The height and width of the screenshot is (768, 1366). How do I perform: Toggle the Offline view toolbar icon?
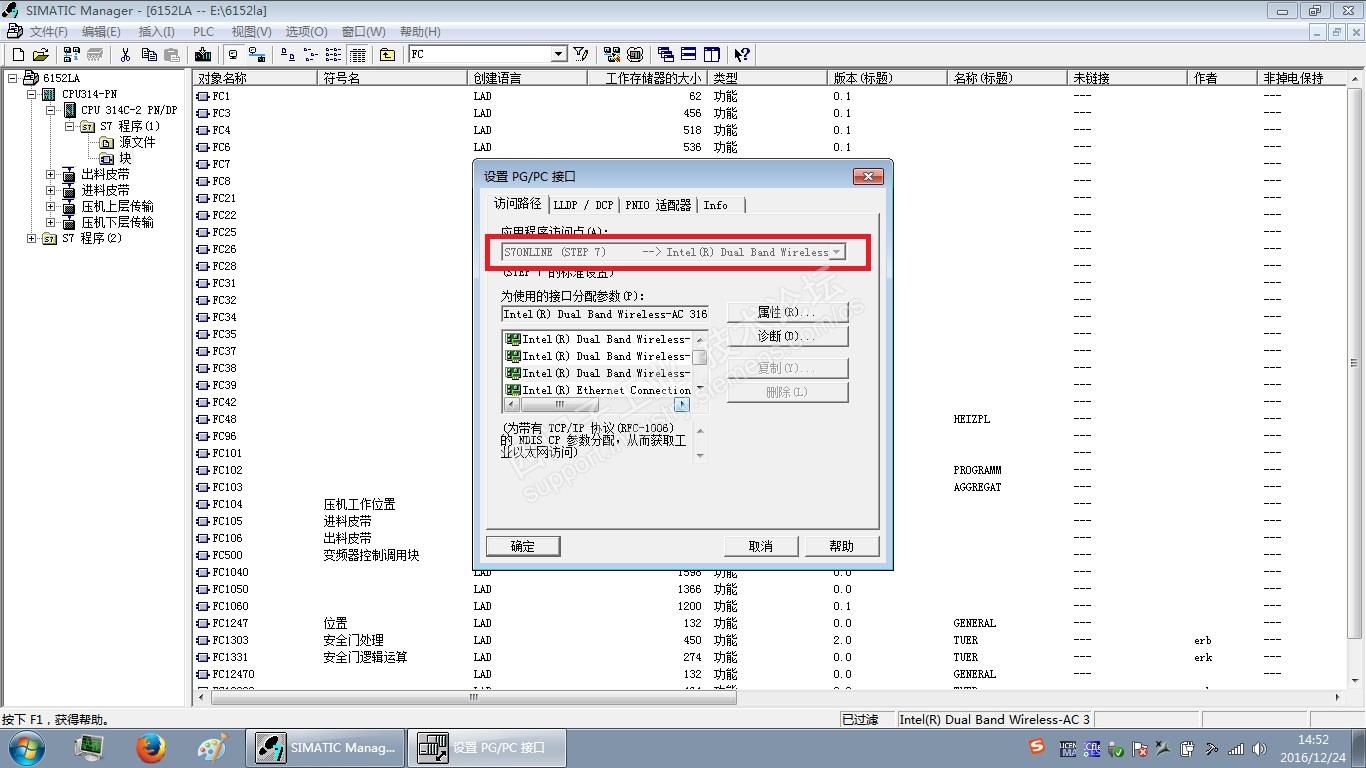pos(257,55)
